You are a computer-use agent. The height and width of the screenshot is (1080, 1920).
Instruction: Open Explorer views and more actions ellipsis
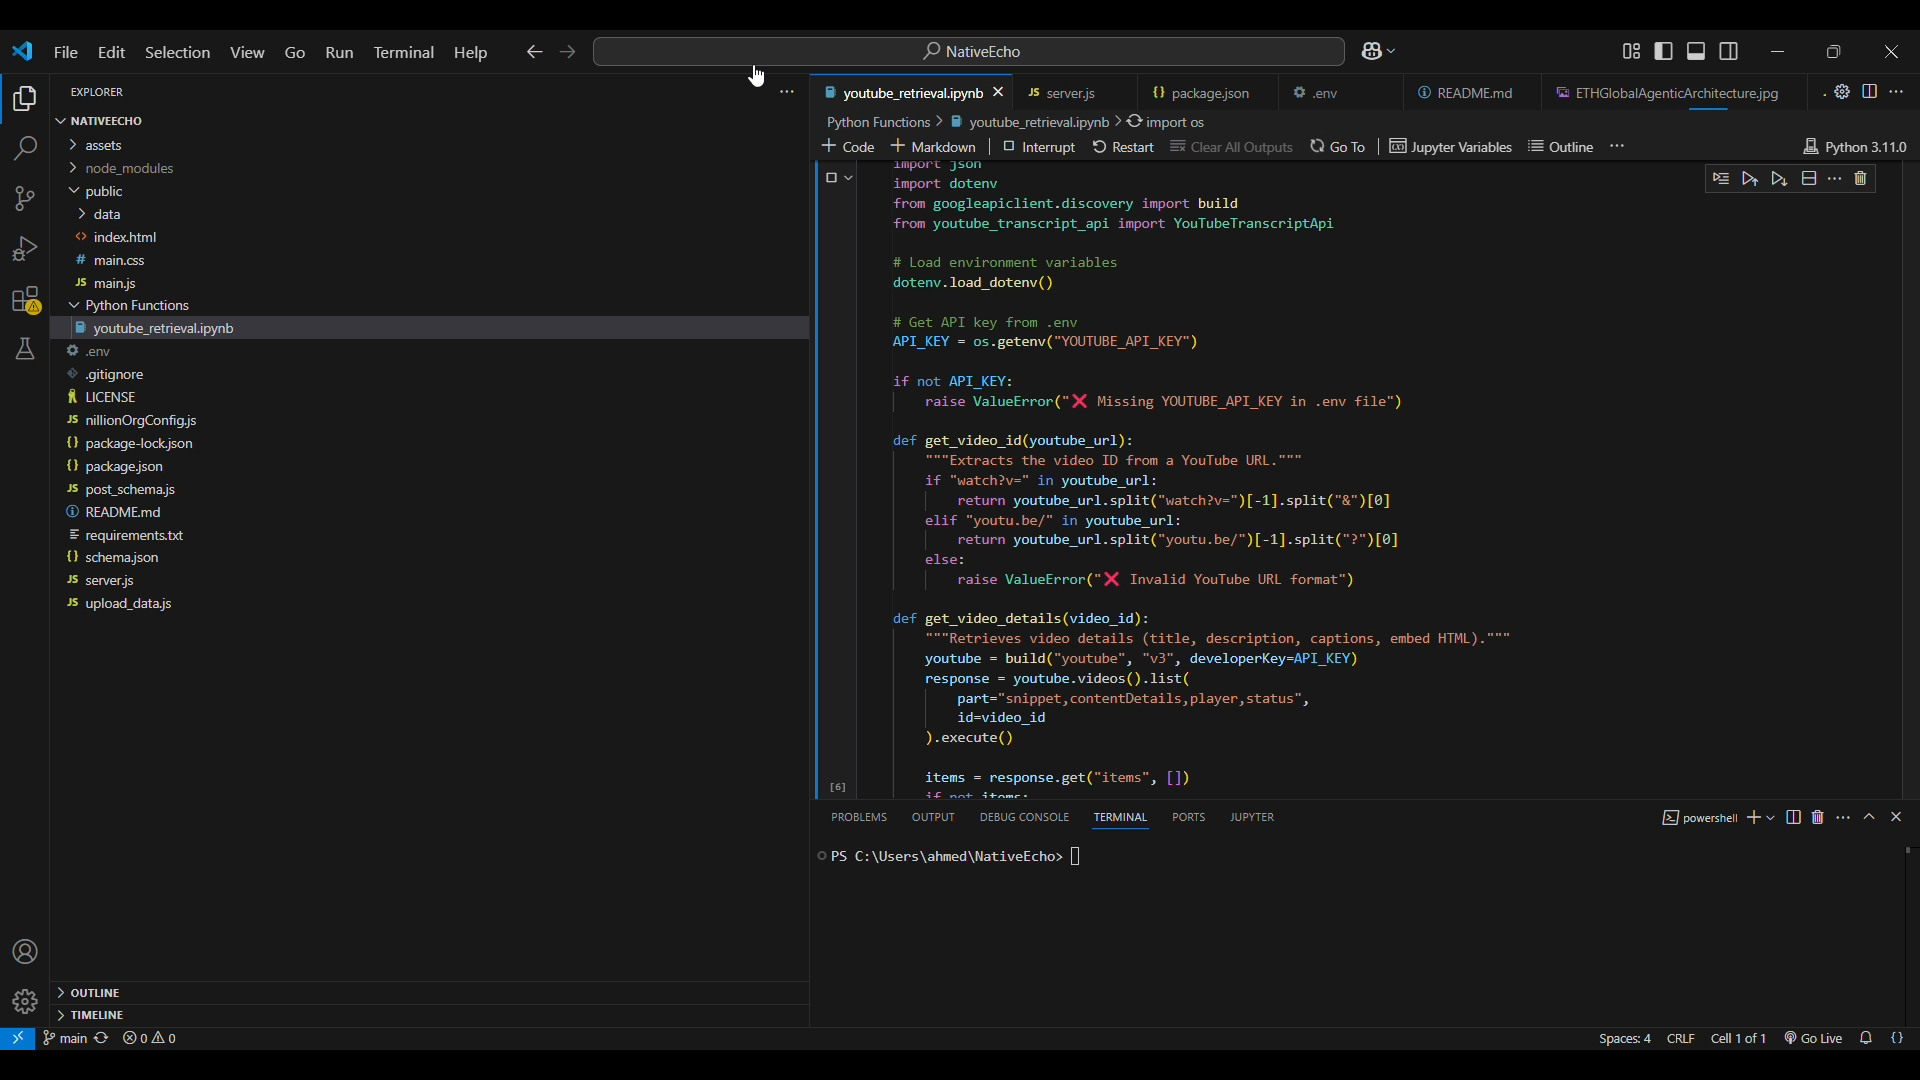(787, 92)
